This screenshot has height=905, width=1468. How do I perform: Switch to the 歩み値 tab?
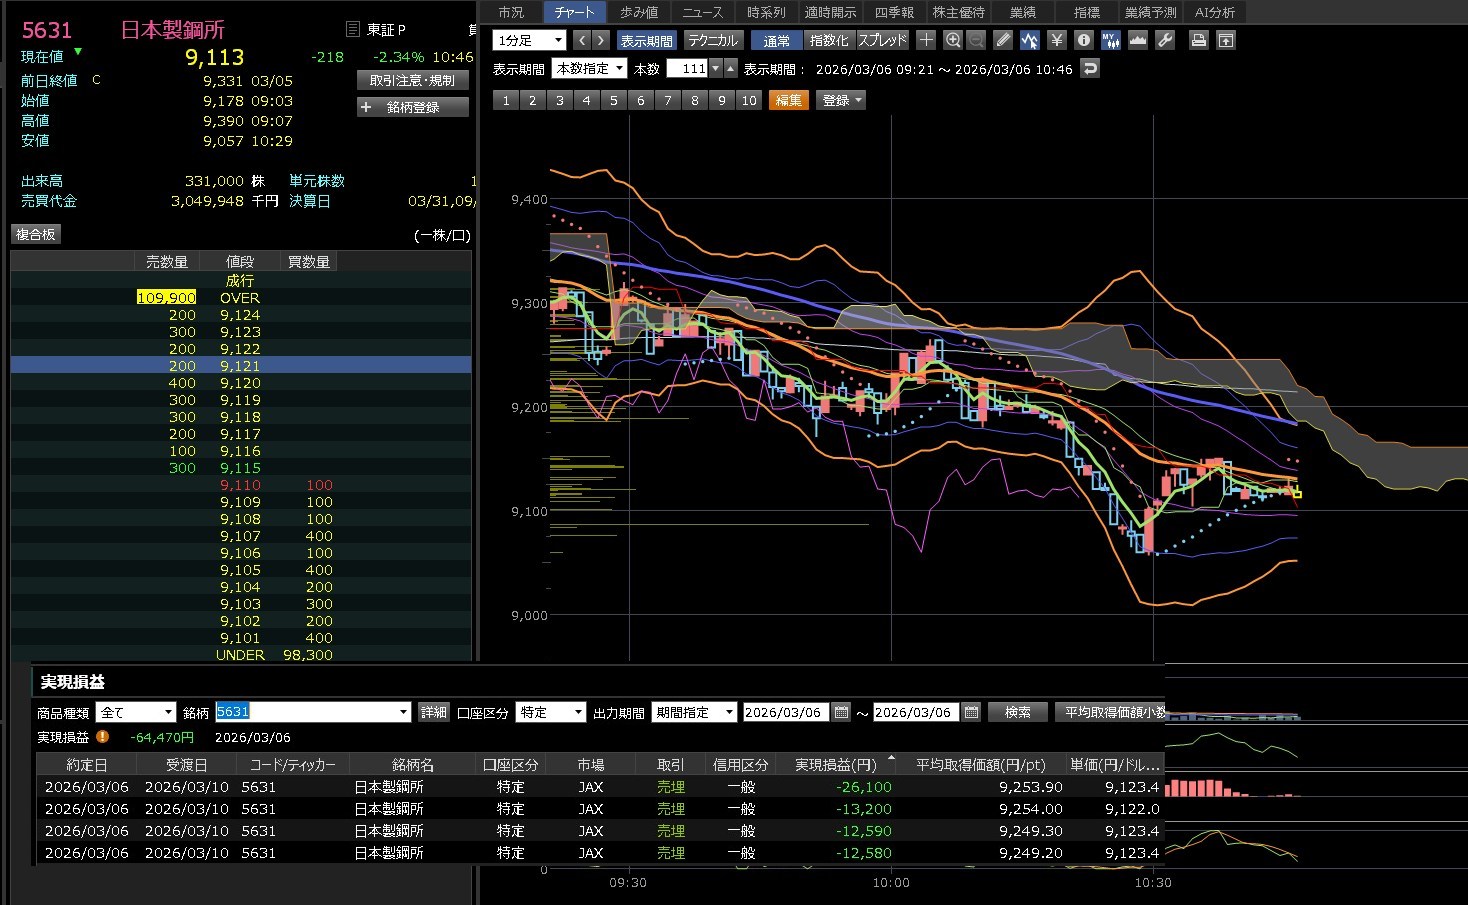pyautogui.click(x=638, y=12)
